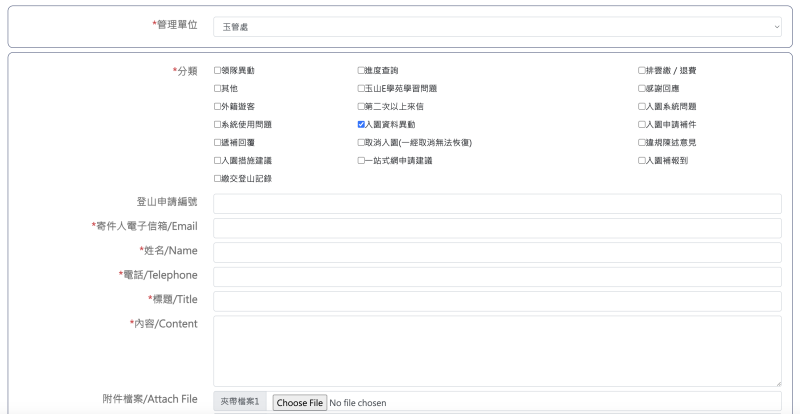Enable the 系統使用問題 checkbox
The width and height of the screenshot is (800, 414).
tap(218, 124)
